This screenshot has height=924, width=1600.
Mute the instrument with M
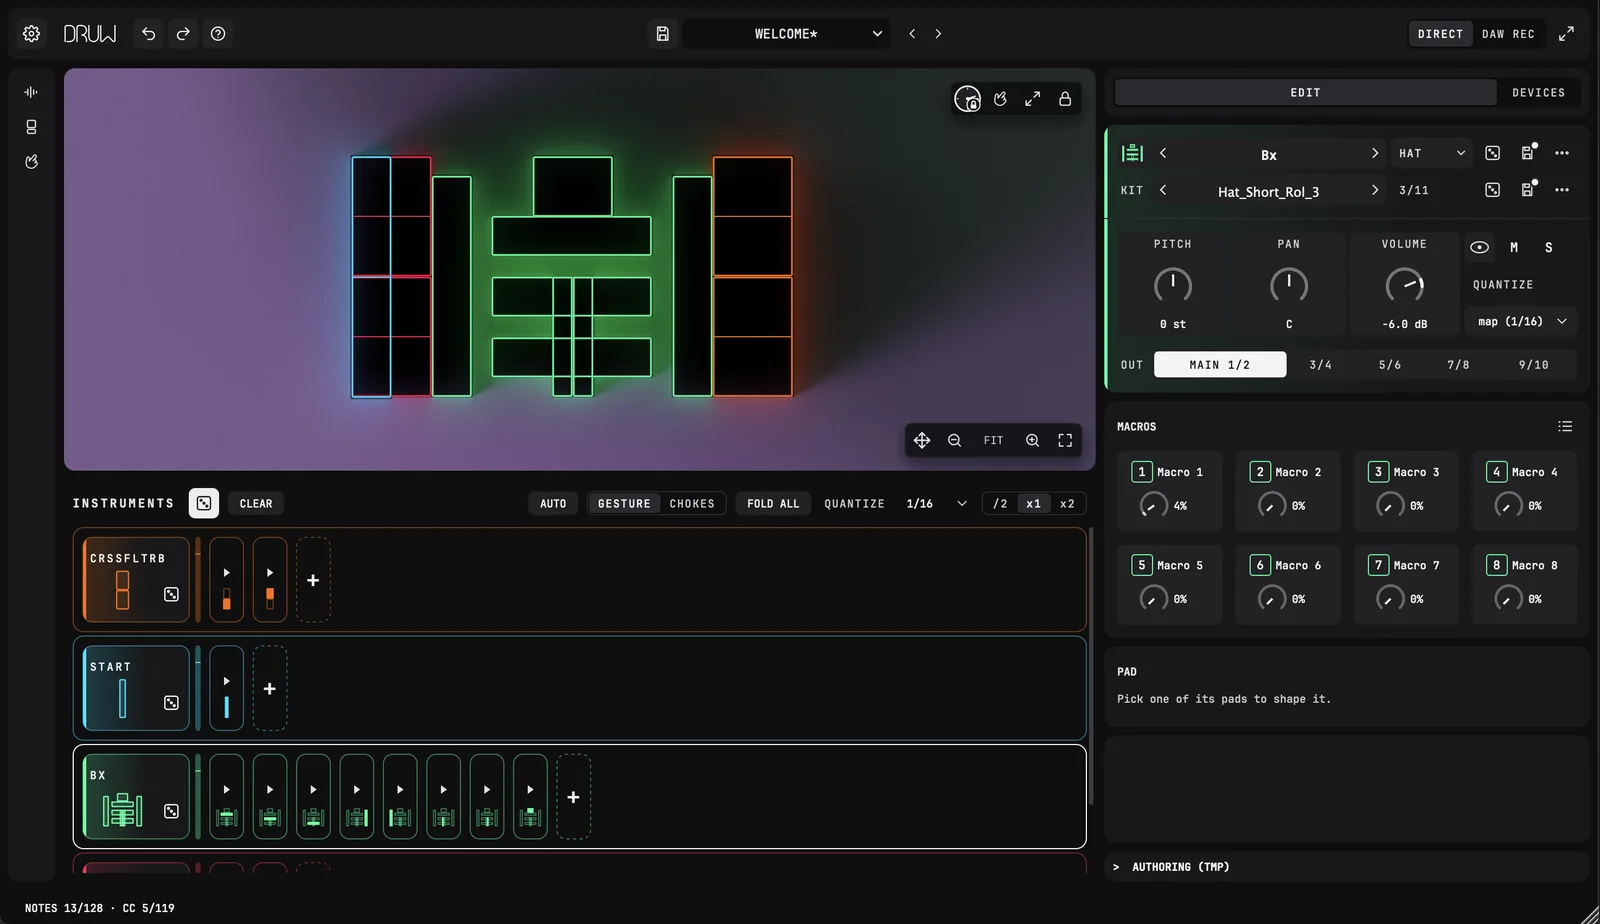pos(1514,247)
